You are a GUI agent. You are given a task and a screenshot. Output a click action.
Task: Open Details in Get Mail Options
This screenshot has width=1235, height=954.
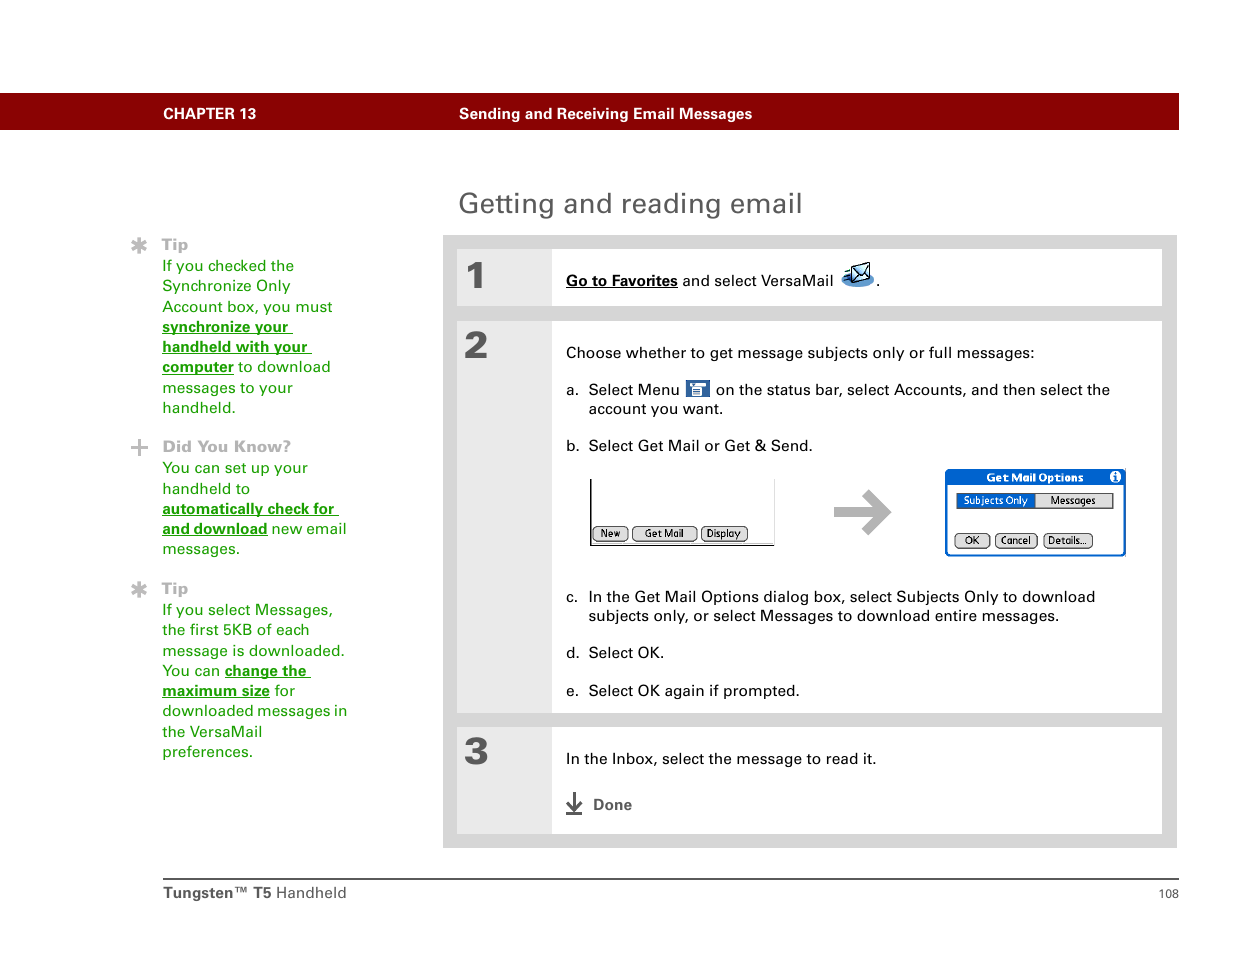pos(1068,541)
